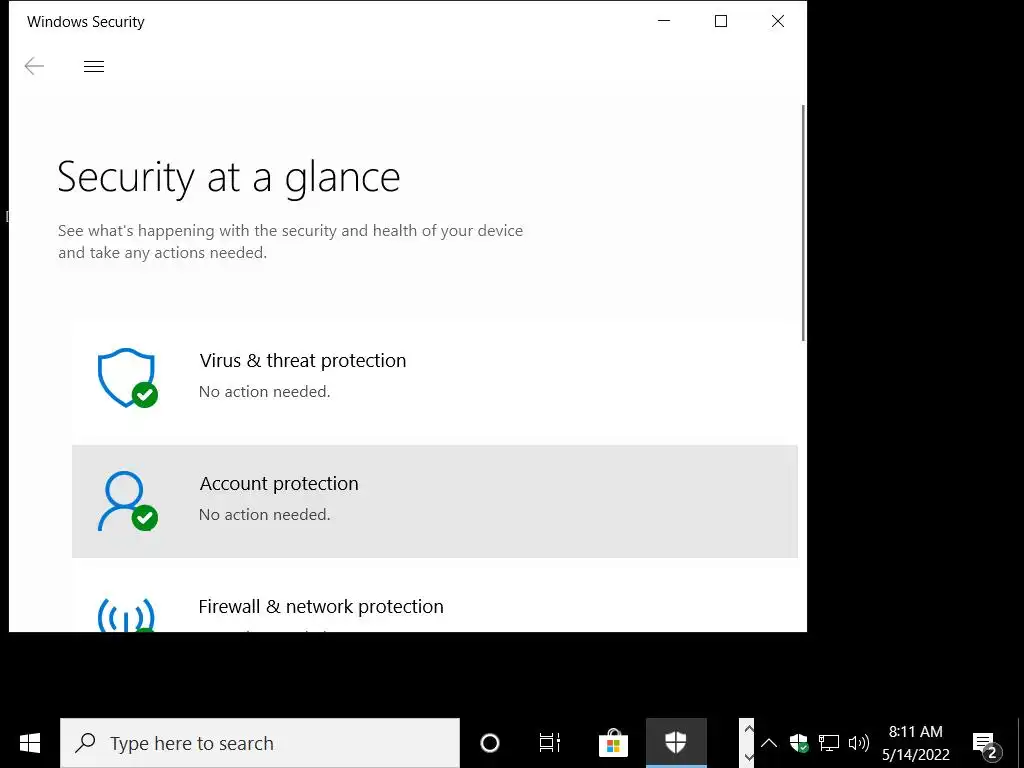Image resolution: width=1024 pixels, height=768 pixels.
Task: Click the Windows Security taskbar button
Action: tap(676, 743)
